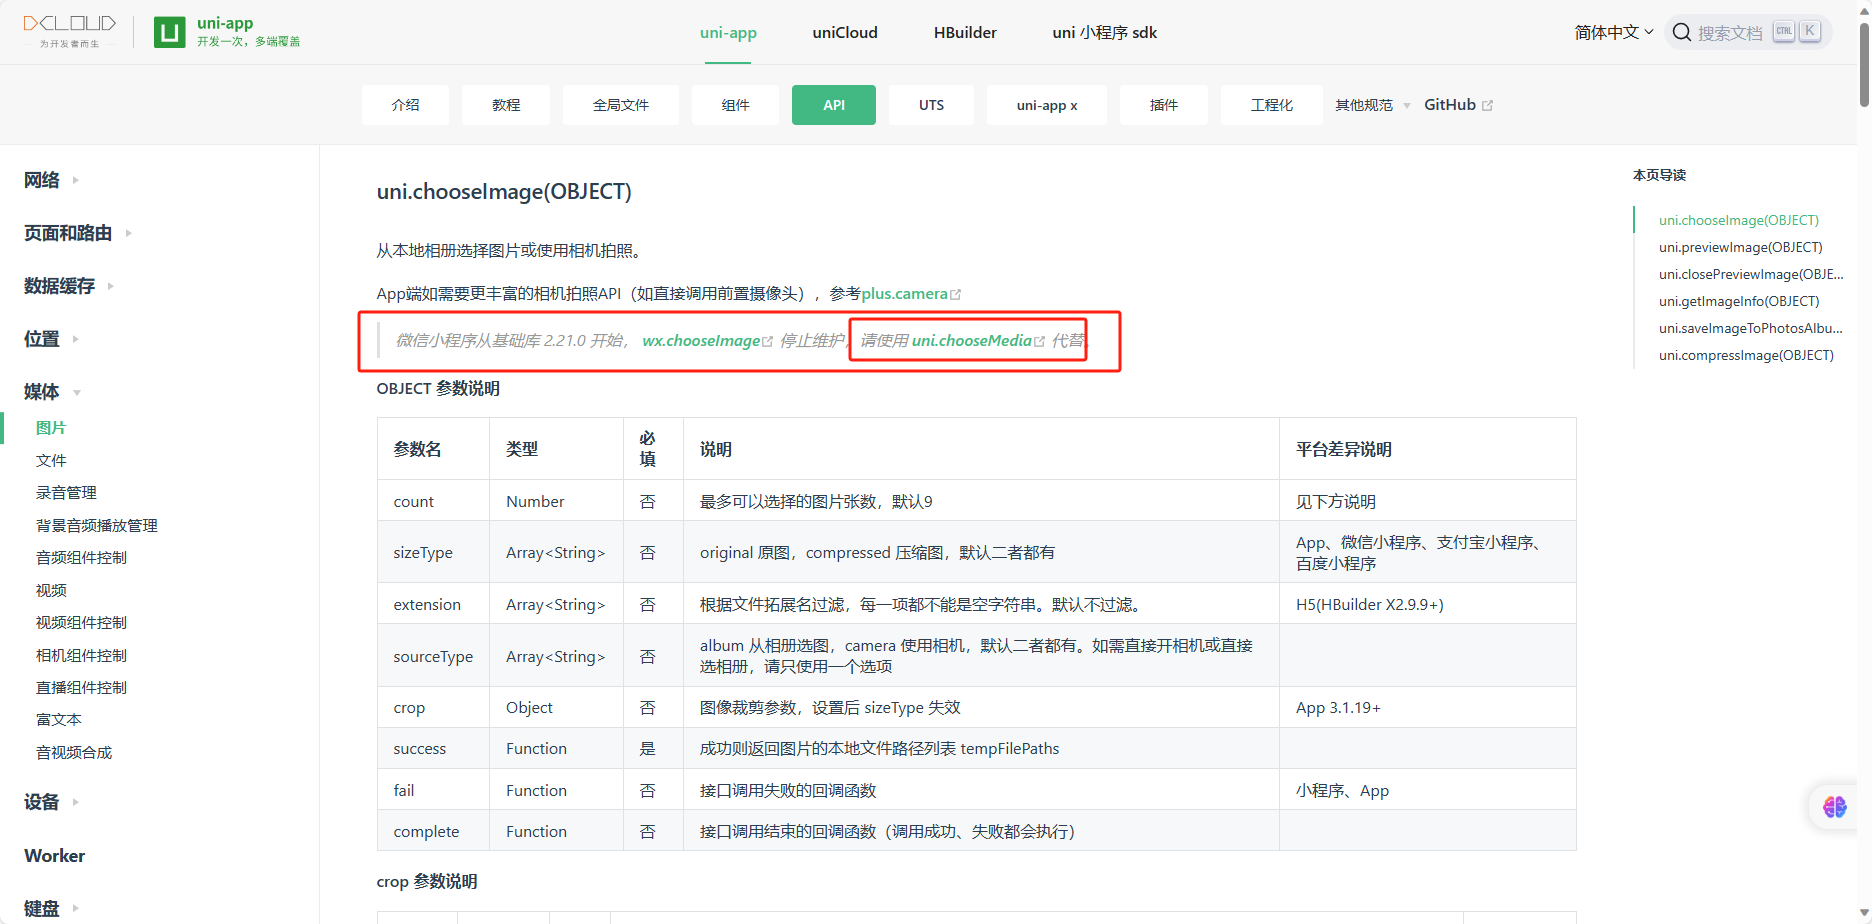The height and width of the screenshot is (924, 1872).
Task: Select 文件 in the sidebar
Action: (51, 460)
